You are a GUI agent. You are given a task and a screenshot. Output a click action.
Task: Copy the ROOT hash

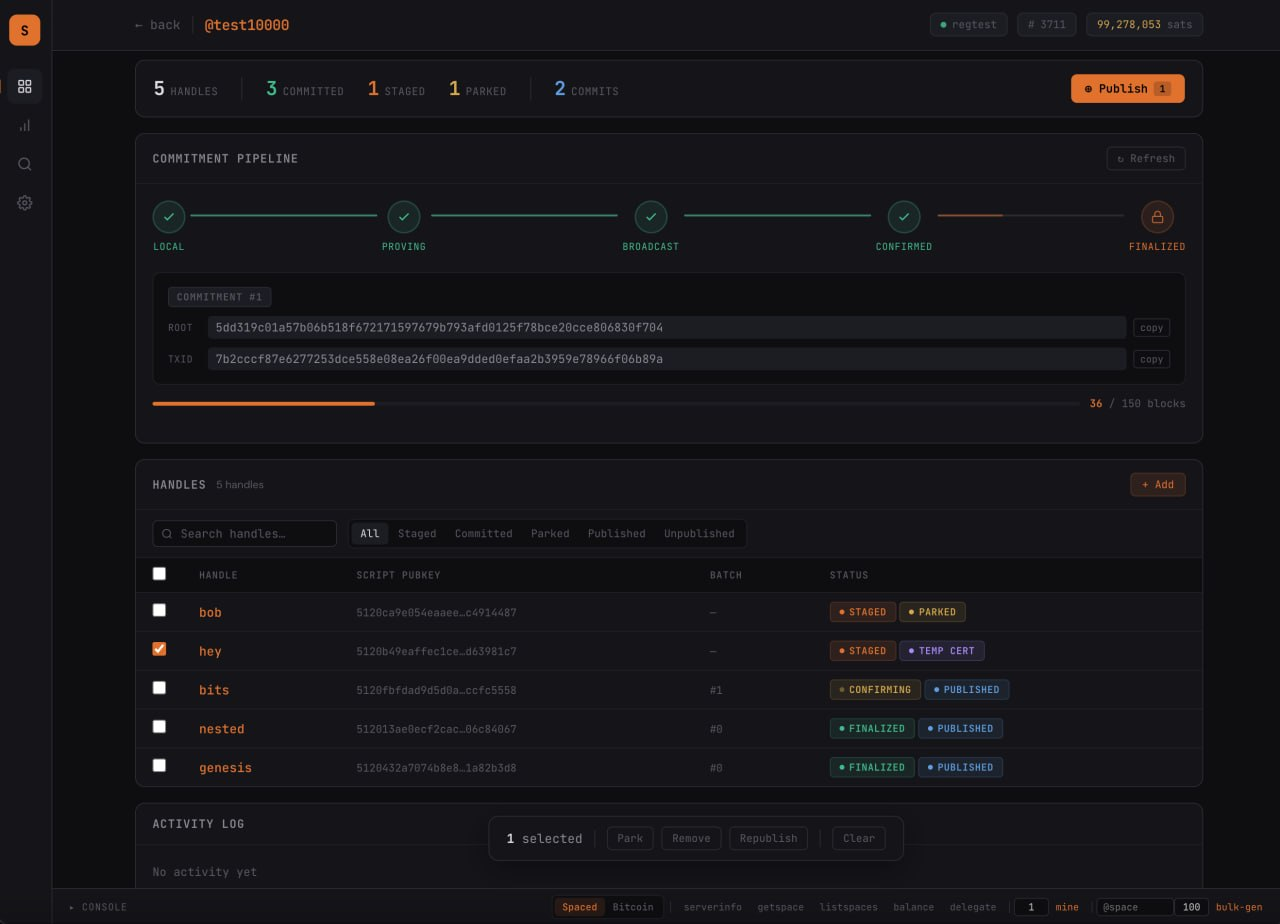[x=1152, y=328]
